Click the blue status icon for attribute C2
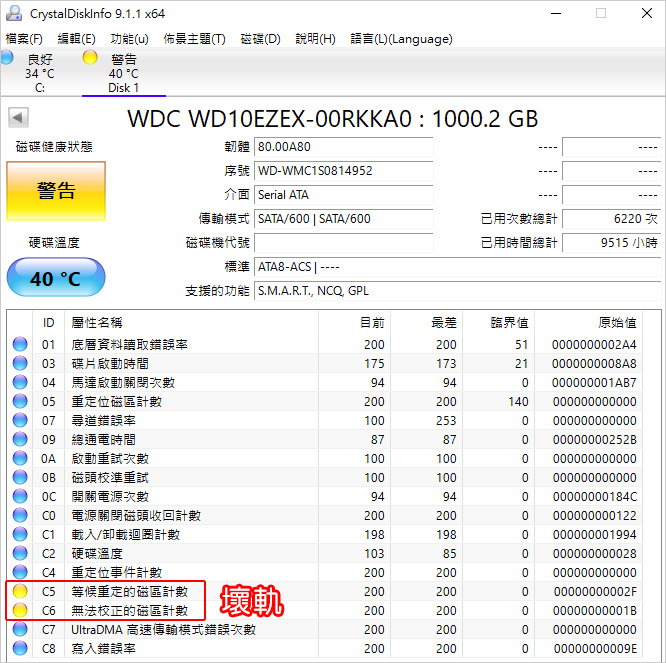This screenshot has height=663, width=666. pos(20,553)
